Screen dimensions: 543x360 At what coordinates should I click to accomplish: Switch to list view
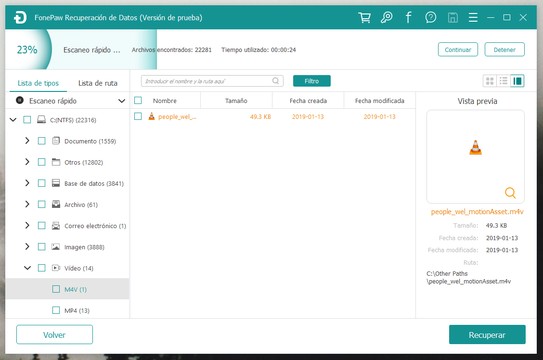coord(504,81)
